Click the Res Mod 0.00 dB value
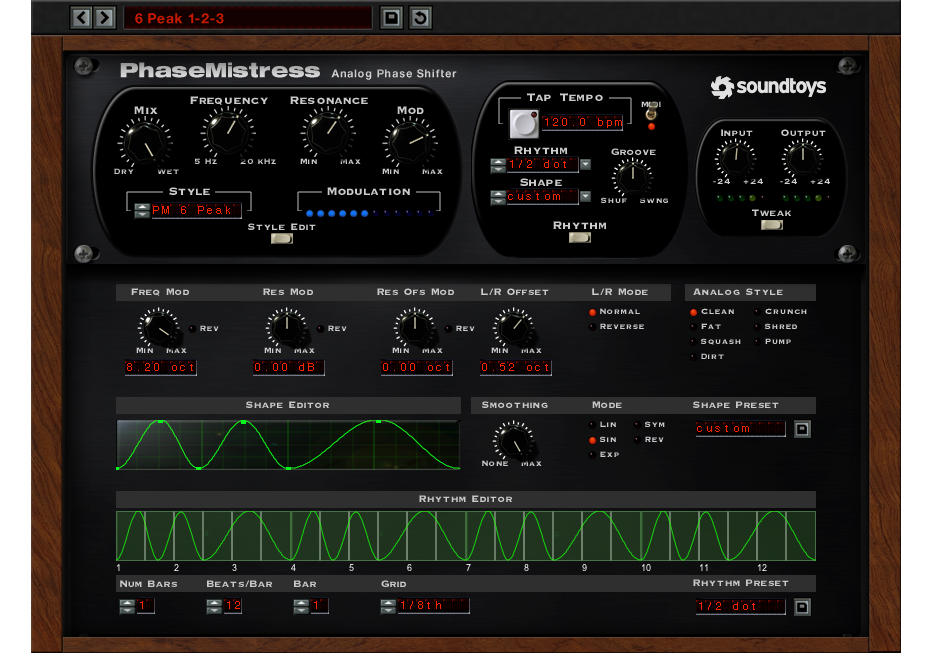 289,367
